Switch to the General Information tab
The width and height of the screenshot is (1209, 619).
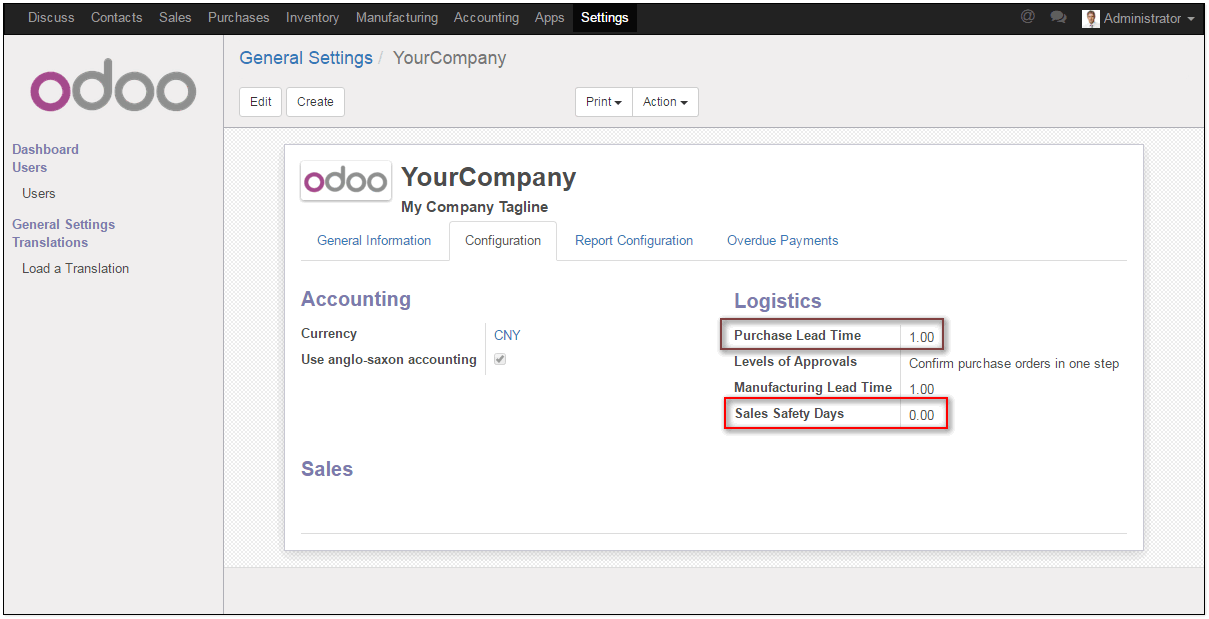click(x=374, y=241)
